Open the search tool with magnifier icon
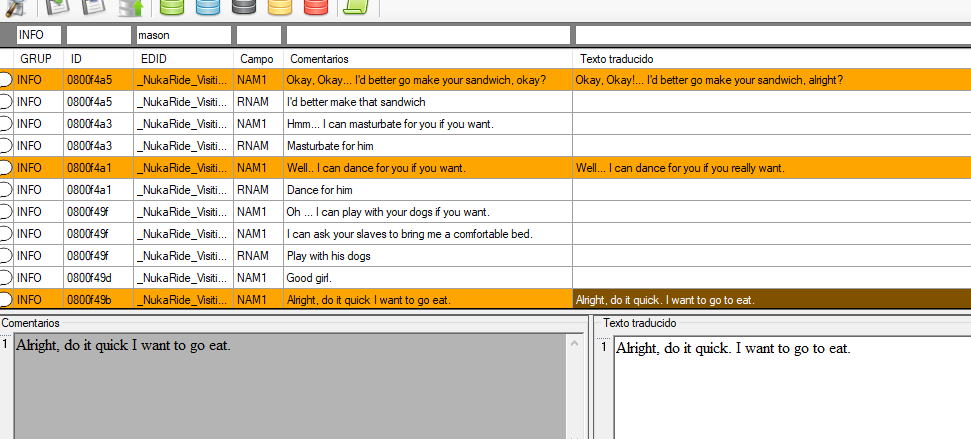Viewport: 971px width, 439px height. (14, 7)
